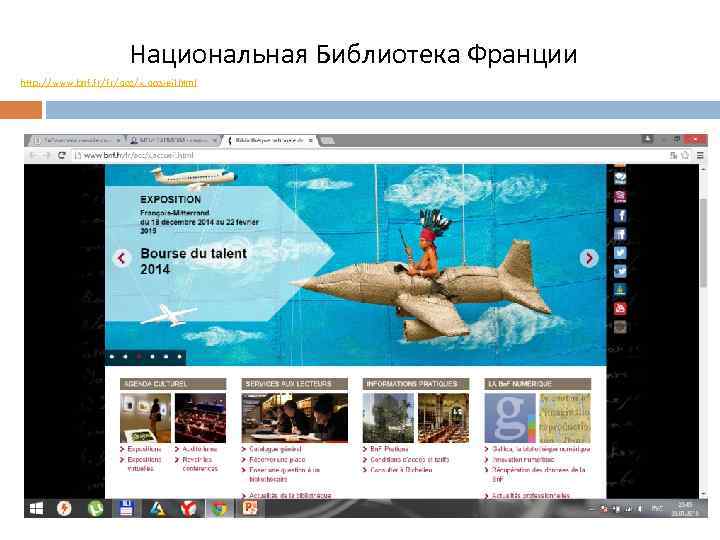This screenshot has width=720, height=540.
Task: Click the auditorium red seats thumbnail
Action: coord(201,418)
